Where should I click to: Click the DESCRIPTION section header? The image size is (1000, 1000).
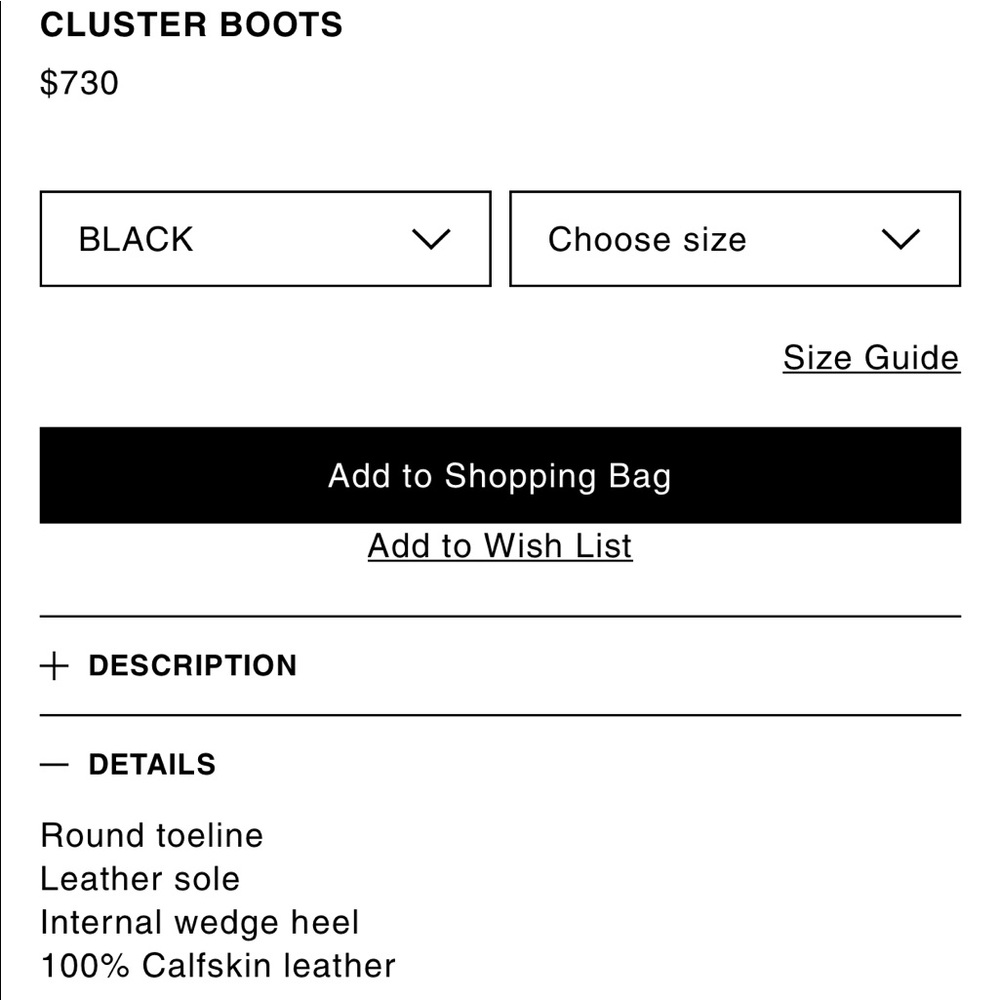(193, 665)
